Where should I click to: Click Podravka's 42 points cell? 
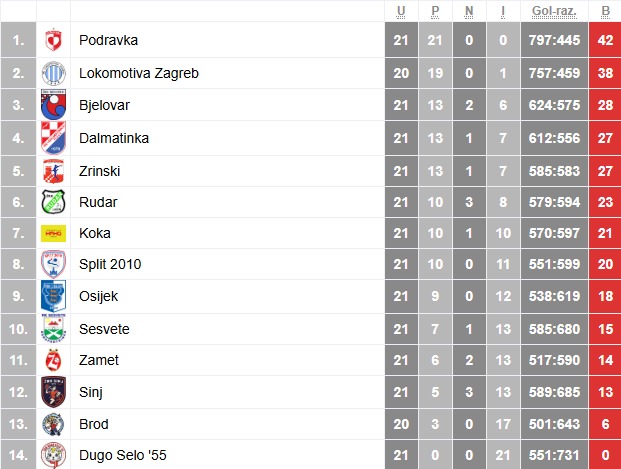point(605,41)
